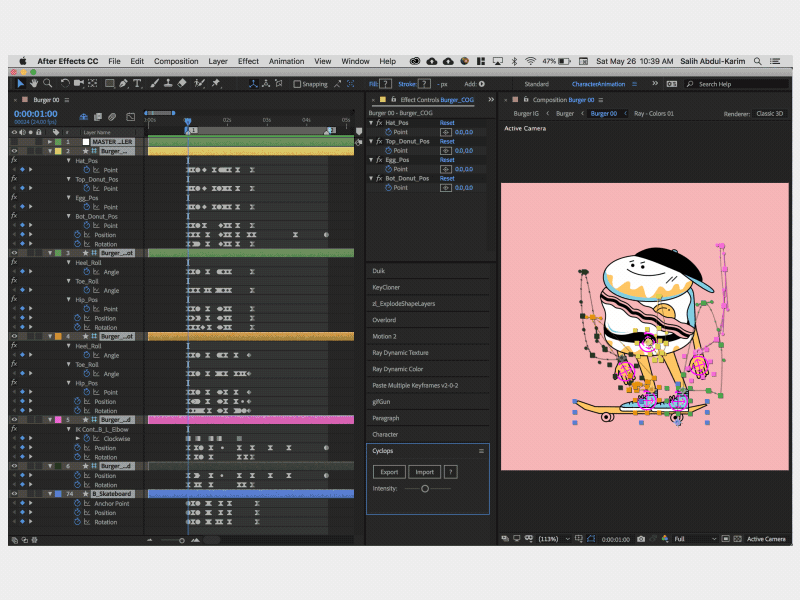Click the Export button in Cyclops panel

pyautogui.click(x=389, y=471)
